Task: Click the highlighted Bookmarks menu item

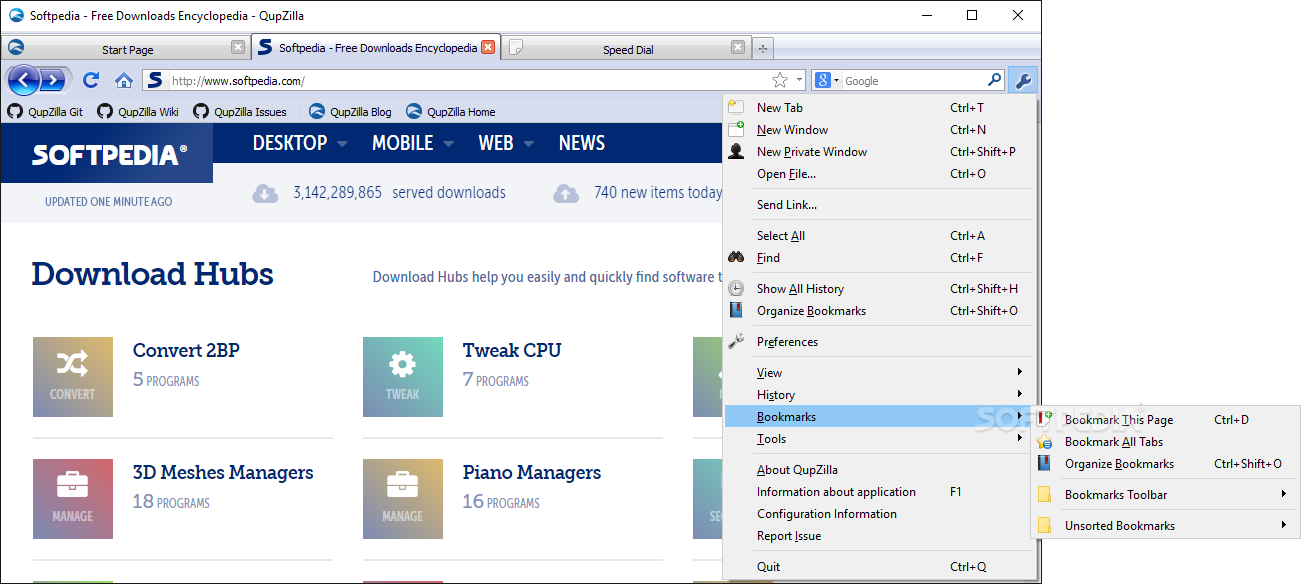Action: [880, 417]
